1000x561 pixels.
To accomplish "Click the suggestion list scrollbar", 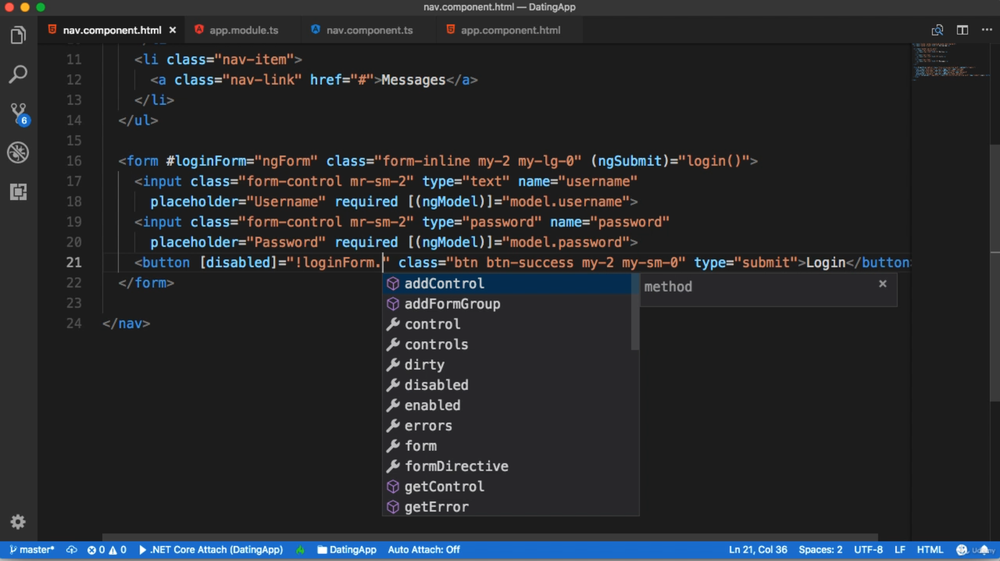I will [635, 312].
